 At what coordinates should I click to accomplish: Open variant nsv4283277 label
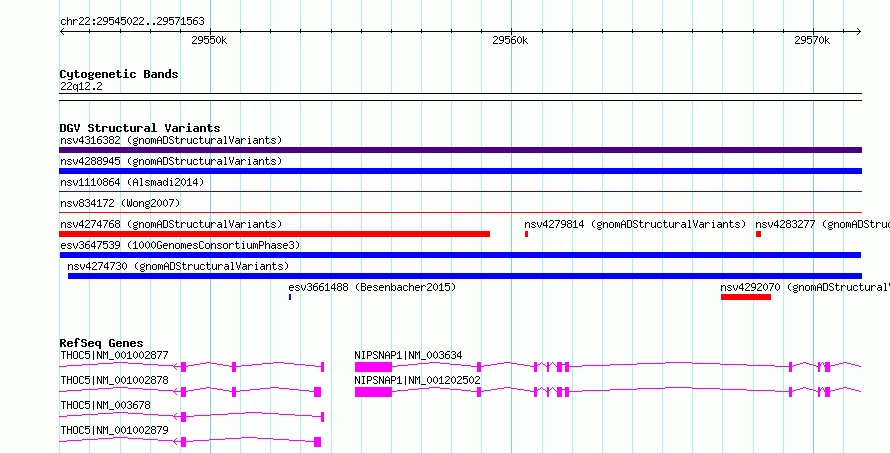(x=822, y=224)
